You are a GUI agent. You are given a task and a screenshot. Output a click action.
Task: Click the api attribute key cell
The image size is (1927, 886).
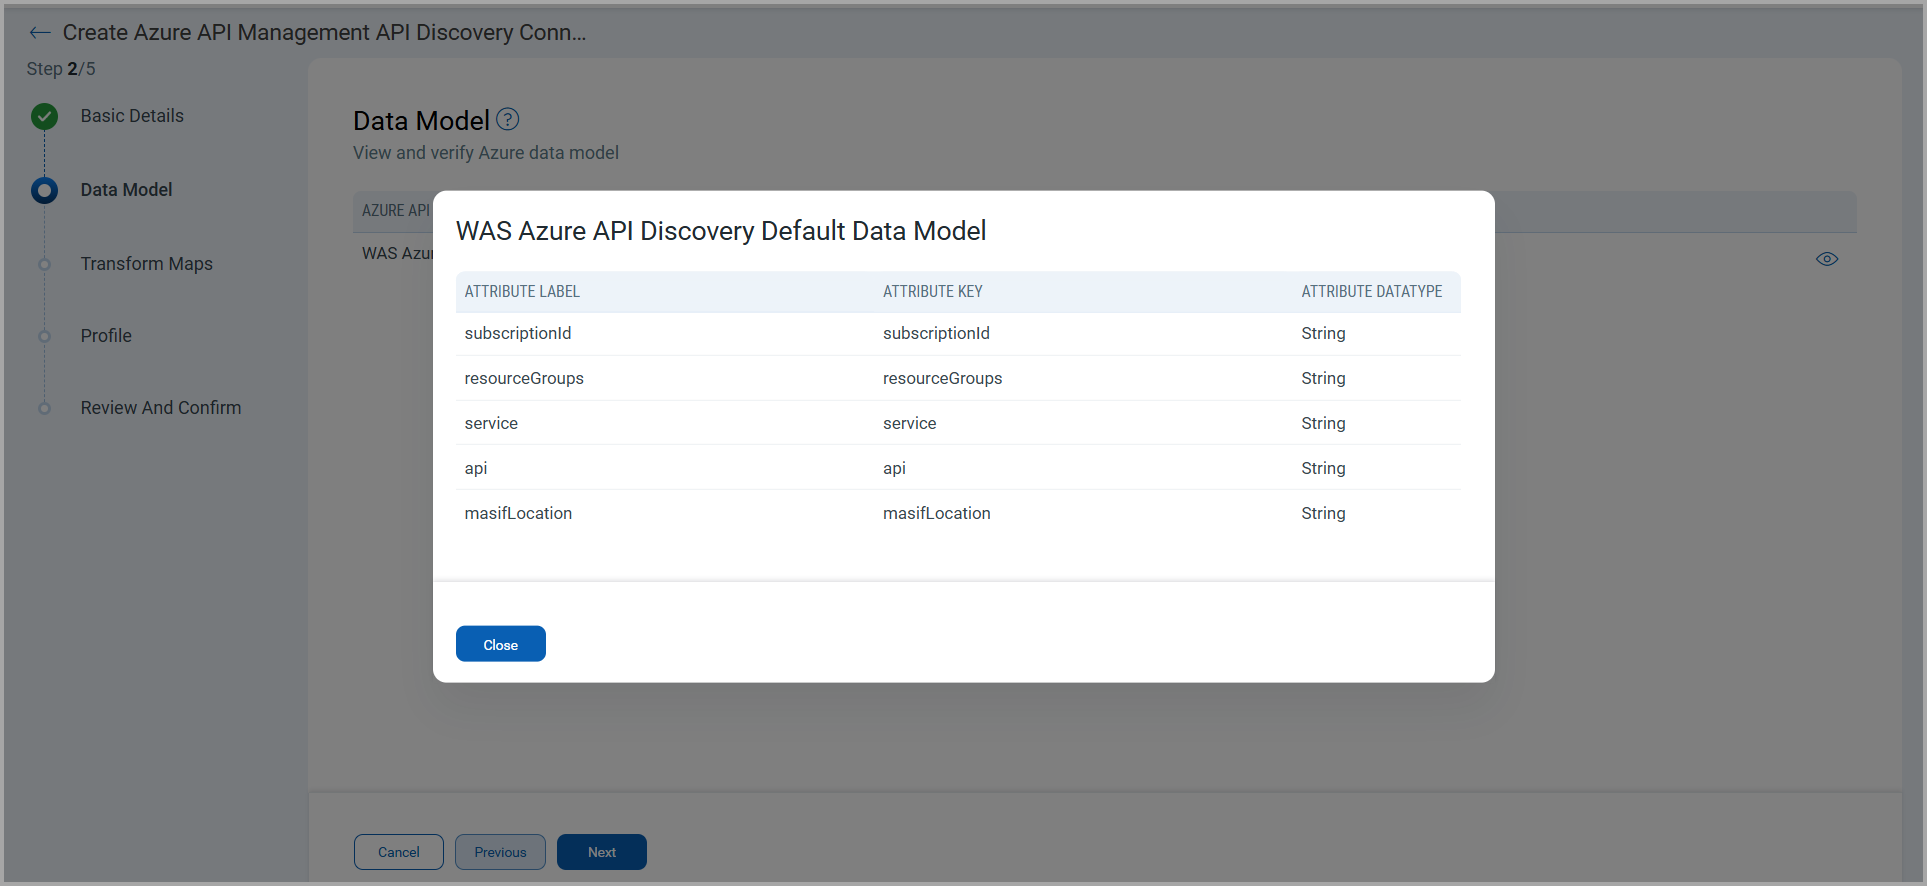894,469
